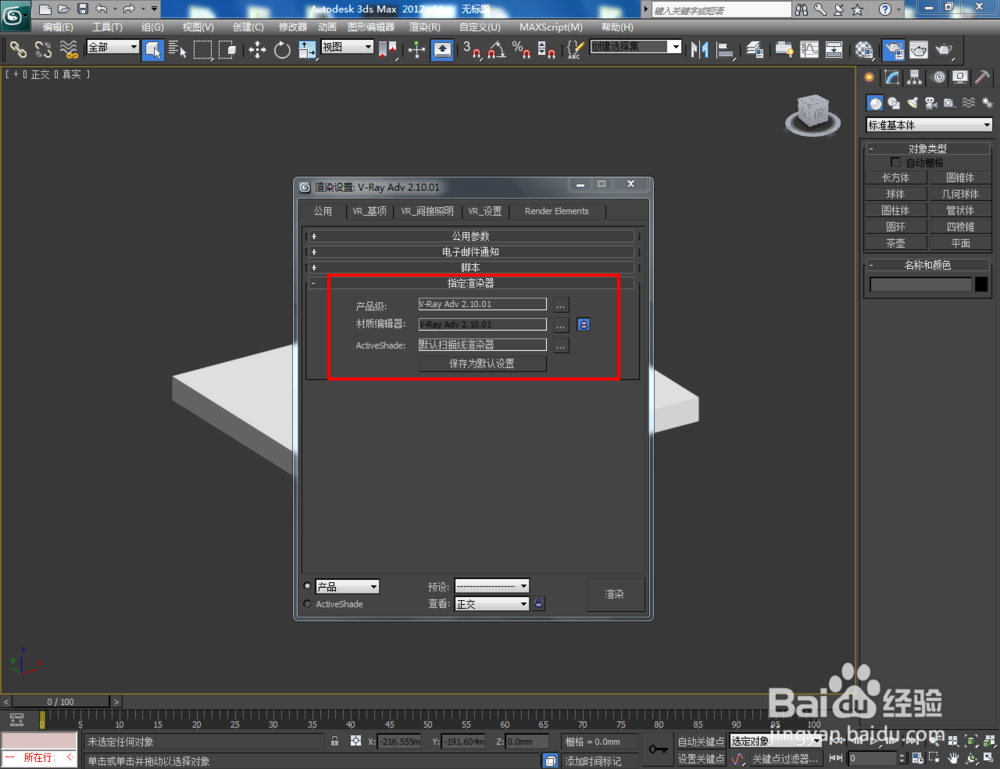This screenshot has width=1000, height=769.
Task: Click the 茶壶 teapot button
Action: (895, 243)
